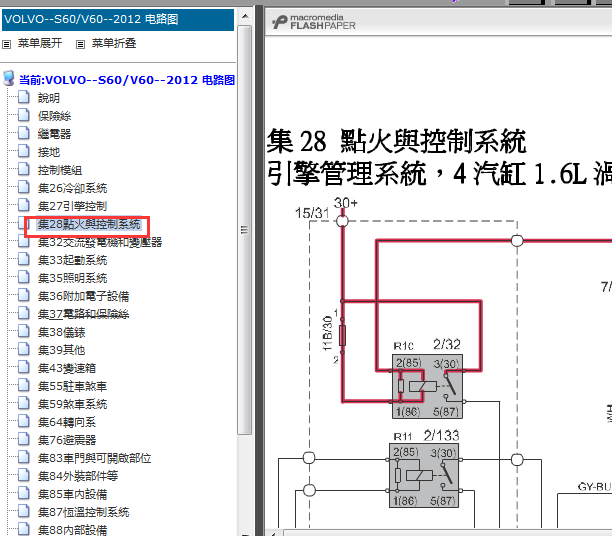Viewport: 612px width, 536px height.
Task: Click the page icon next to 集38儀錶
Action: click(x=24, y=331)
